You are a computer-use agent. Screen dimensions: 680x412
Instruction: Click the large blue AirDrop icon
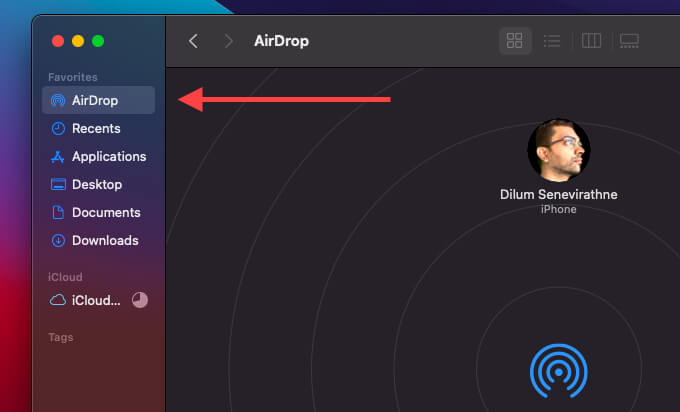pos(559,371)
